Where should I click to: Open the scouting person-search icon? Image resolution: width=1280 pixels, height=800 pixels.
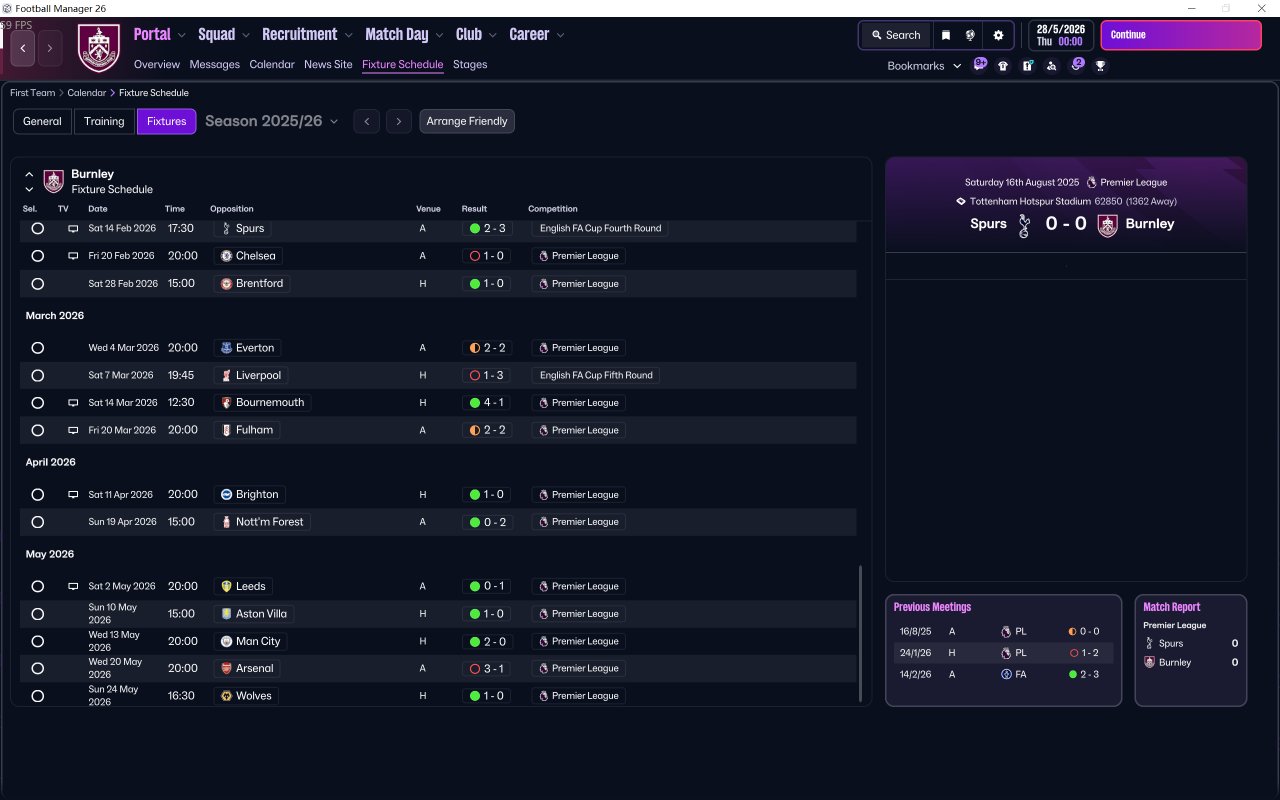pos(1052,66)
